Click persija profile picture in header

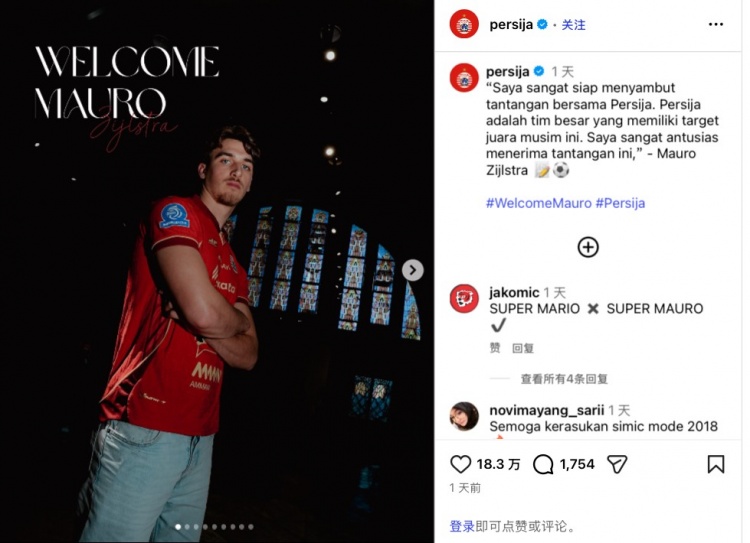coord(464,24)
